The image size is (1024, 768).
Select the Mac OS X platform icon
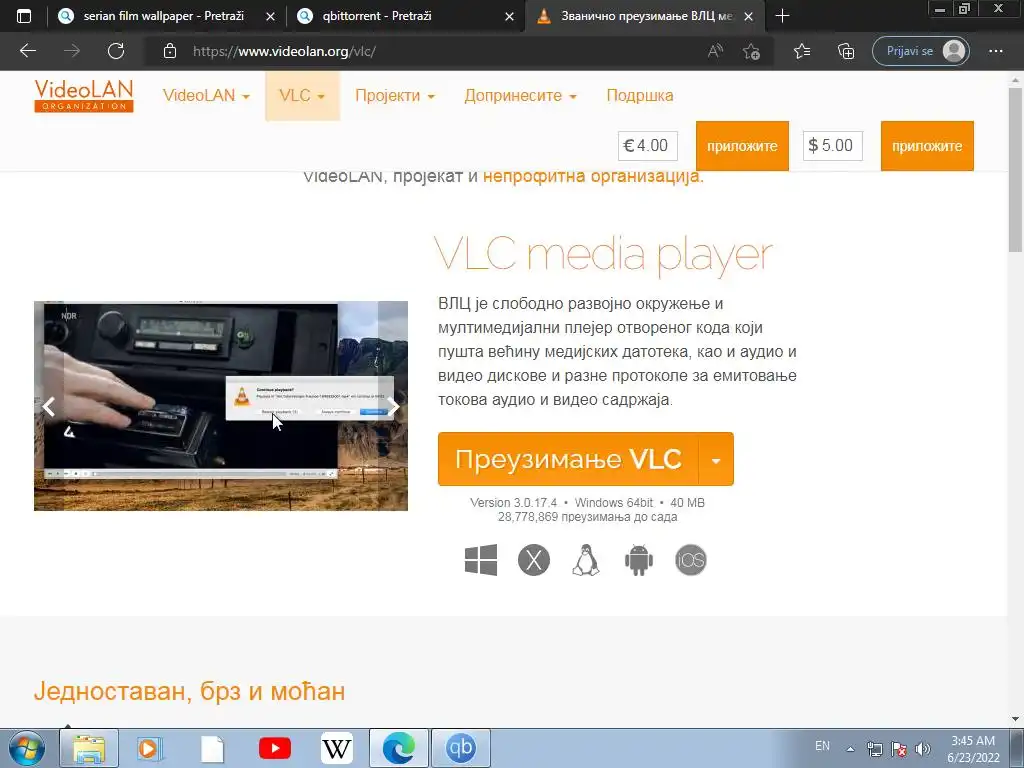tap(534, 560)
